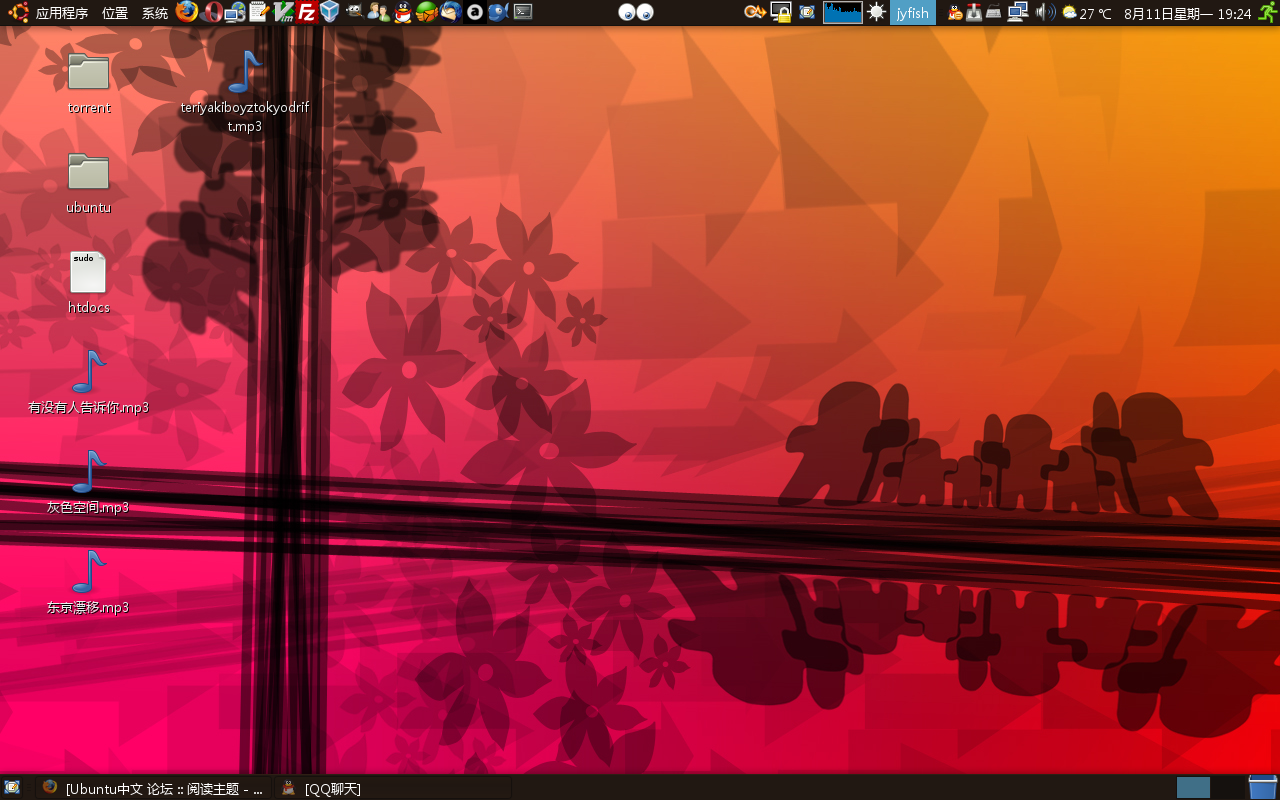Click the lock screen monitor icon
The height and width of the screenshot is (800, 1280).
(x=781, y=12)
